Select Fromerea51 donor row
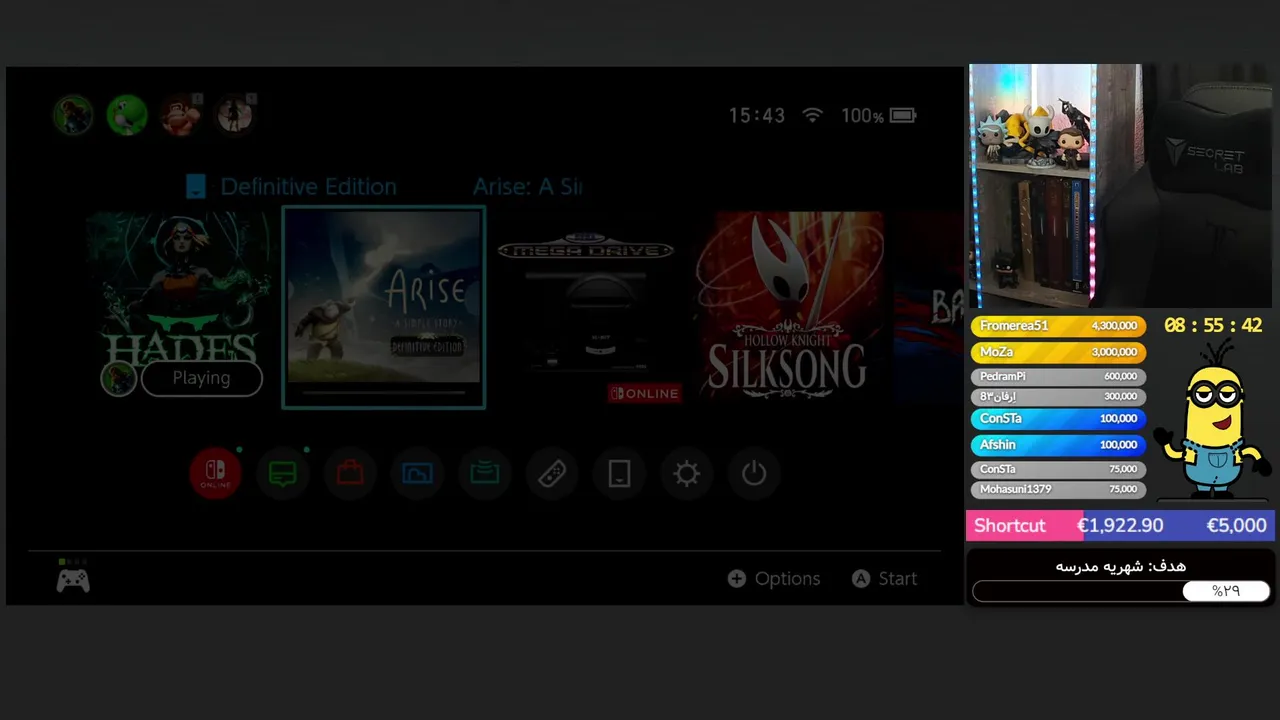Viewport: 1280px width, 720px height. click(1059, 326)
